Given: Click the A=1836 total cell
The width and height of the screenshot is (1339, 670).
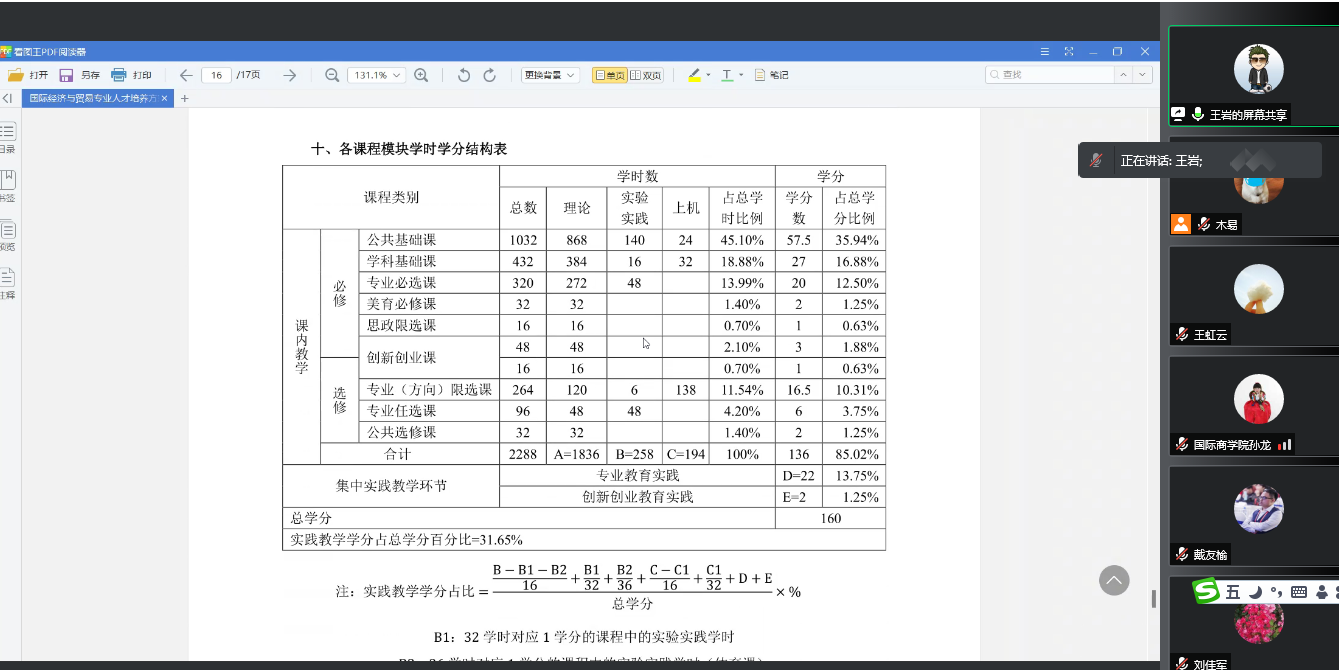Looking at the screenshot, I should tap(577, 454).
